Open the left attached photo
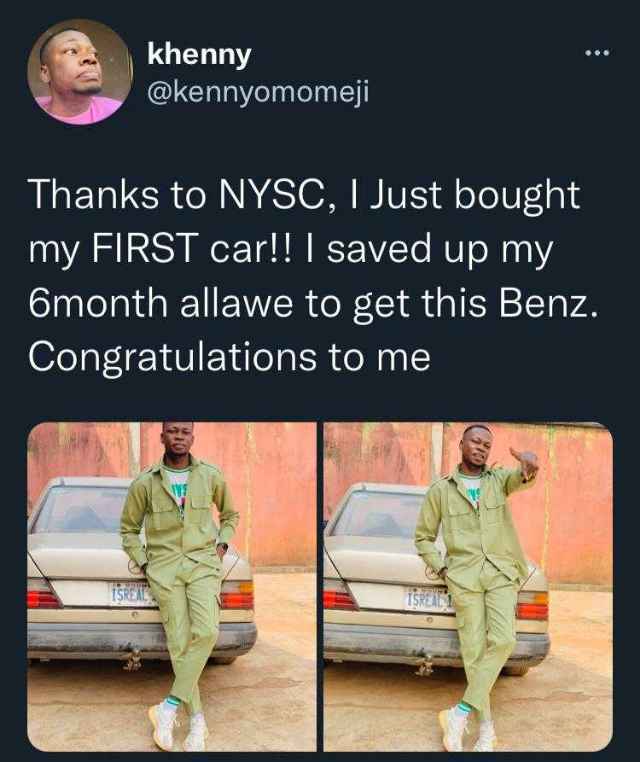The height and width of the screenshot is (762, 640). pos(172,587)
